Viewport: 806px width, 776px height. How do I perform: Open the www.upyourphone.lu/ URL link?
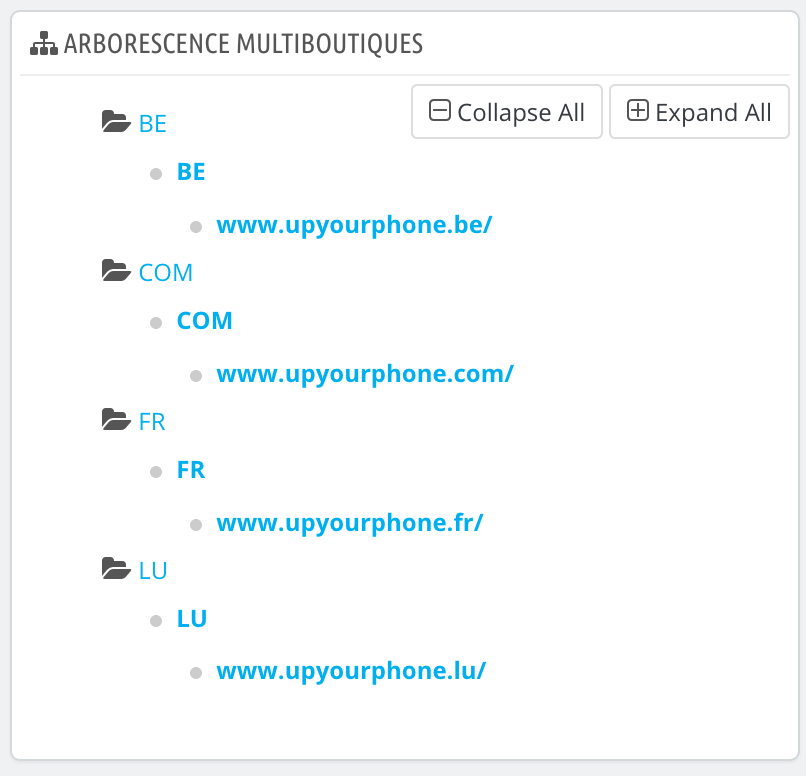point(351,671)
